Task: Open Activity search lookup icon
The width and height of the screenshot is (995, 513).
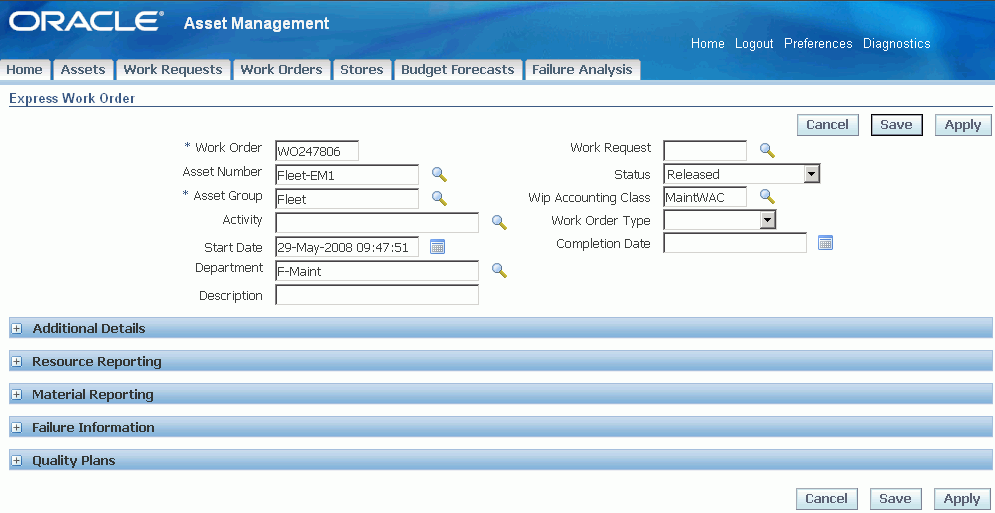Action: [499, 222]
